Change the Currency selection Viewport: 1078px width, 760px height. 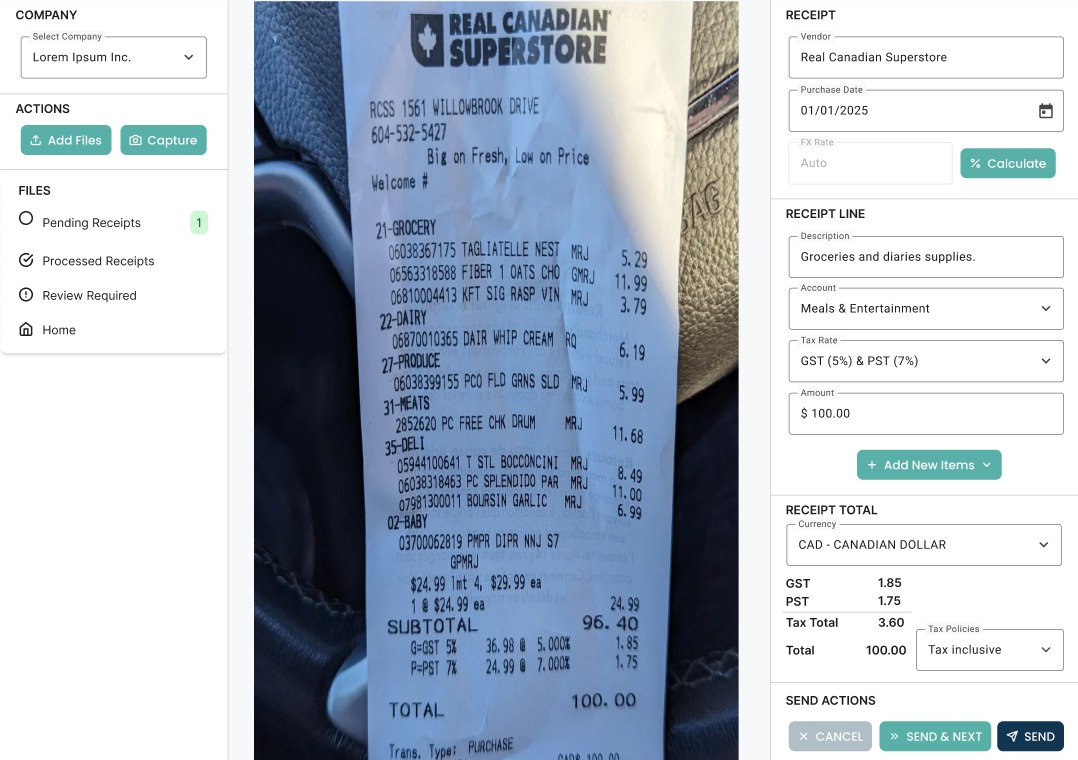point(923,545)
